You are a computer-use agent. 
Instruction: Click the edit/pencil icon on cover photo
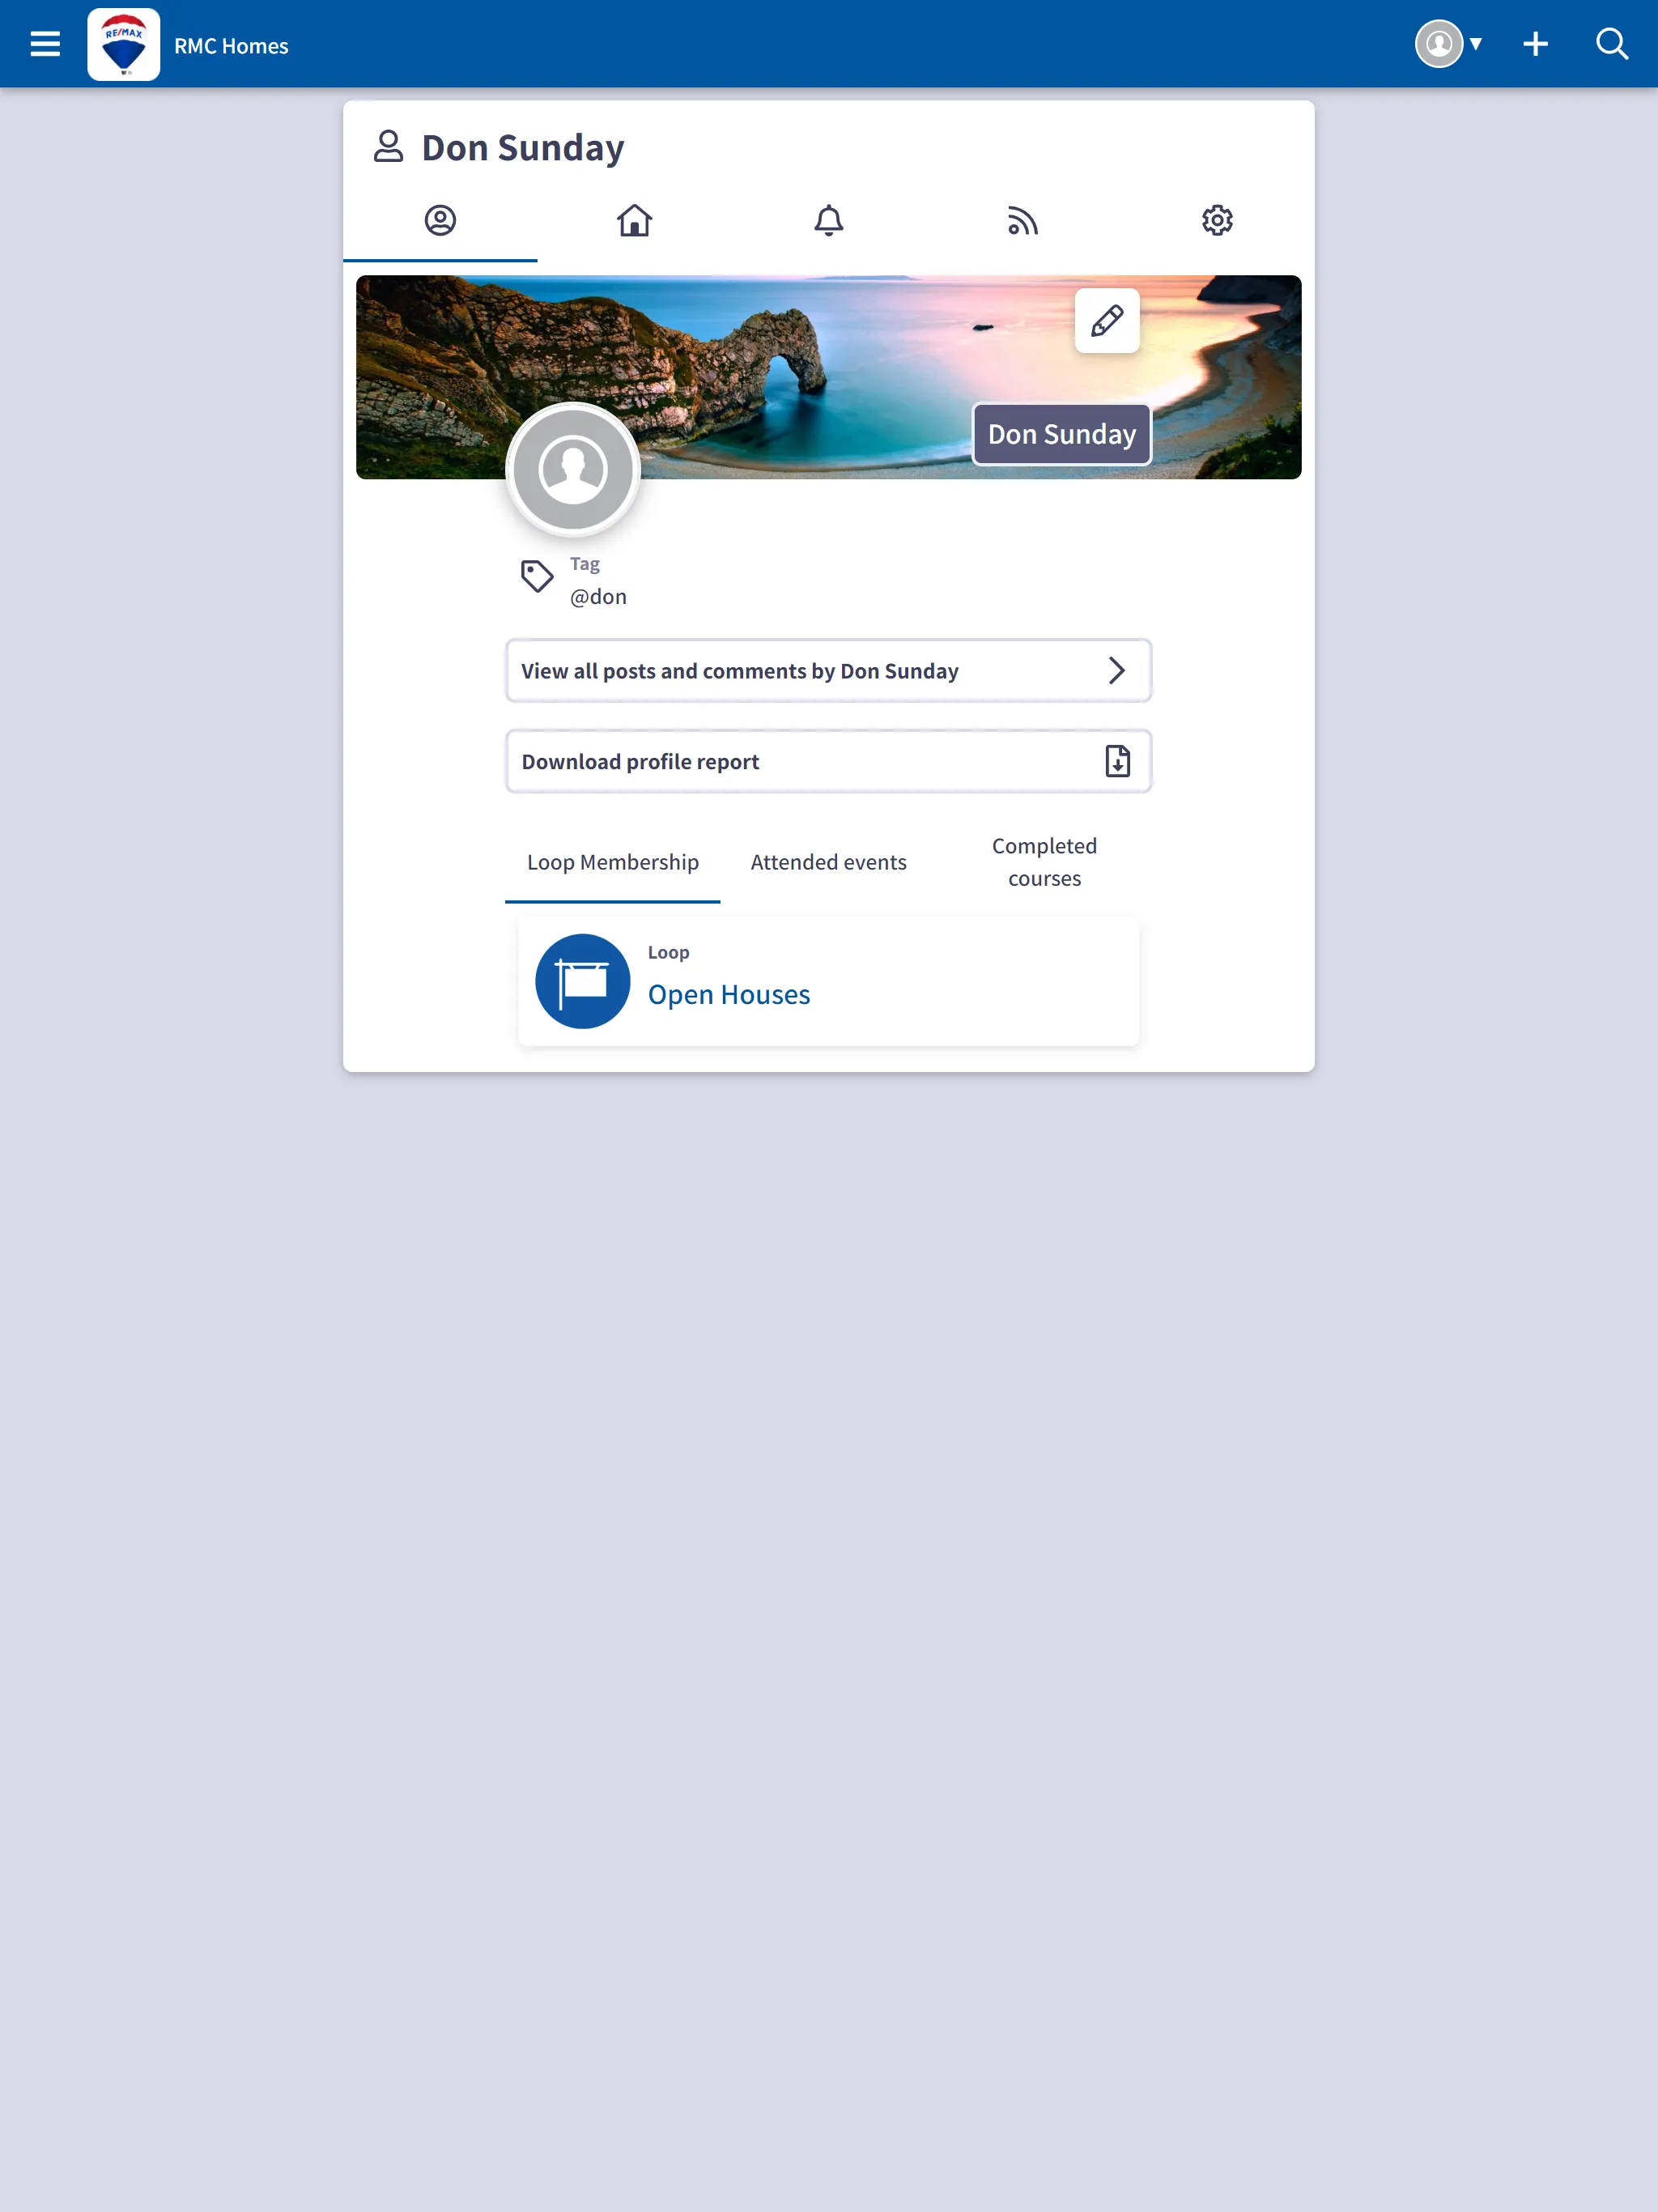coord(1106,321)
